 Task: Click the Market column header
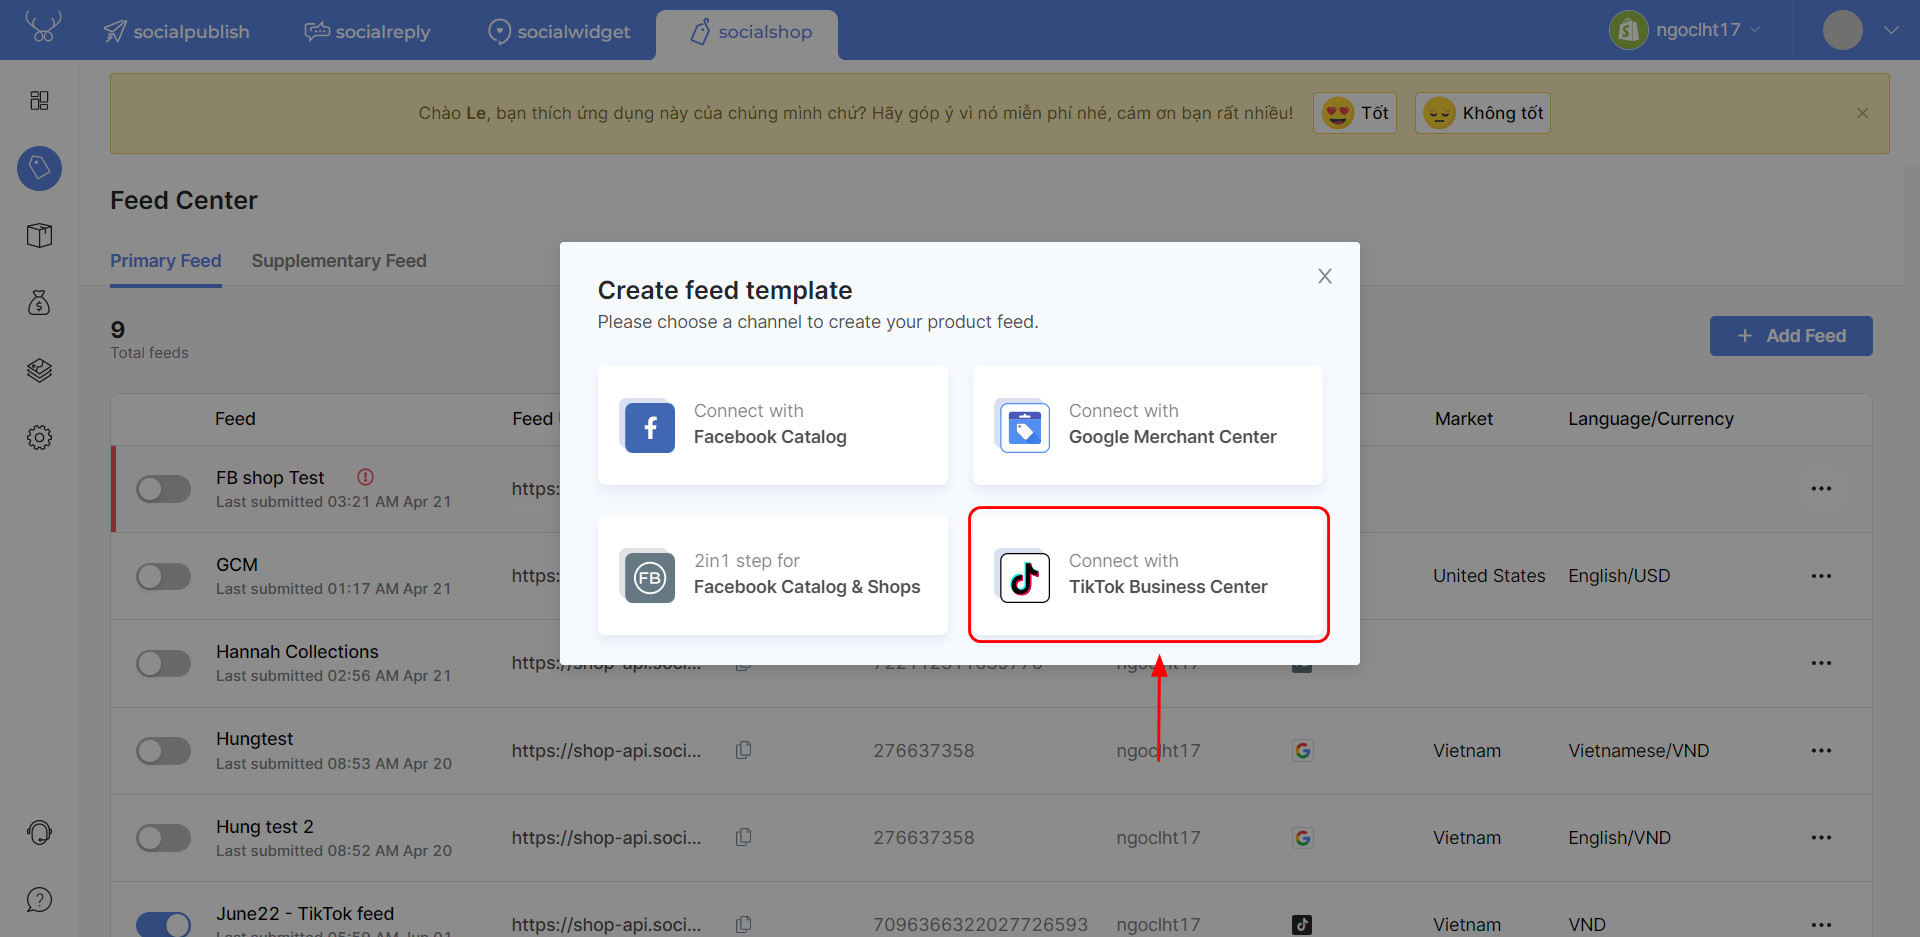[1464, 419]
